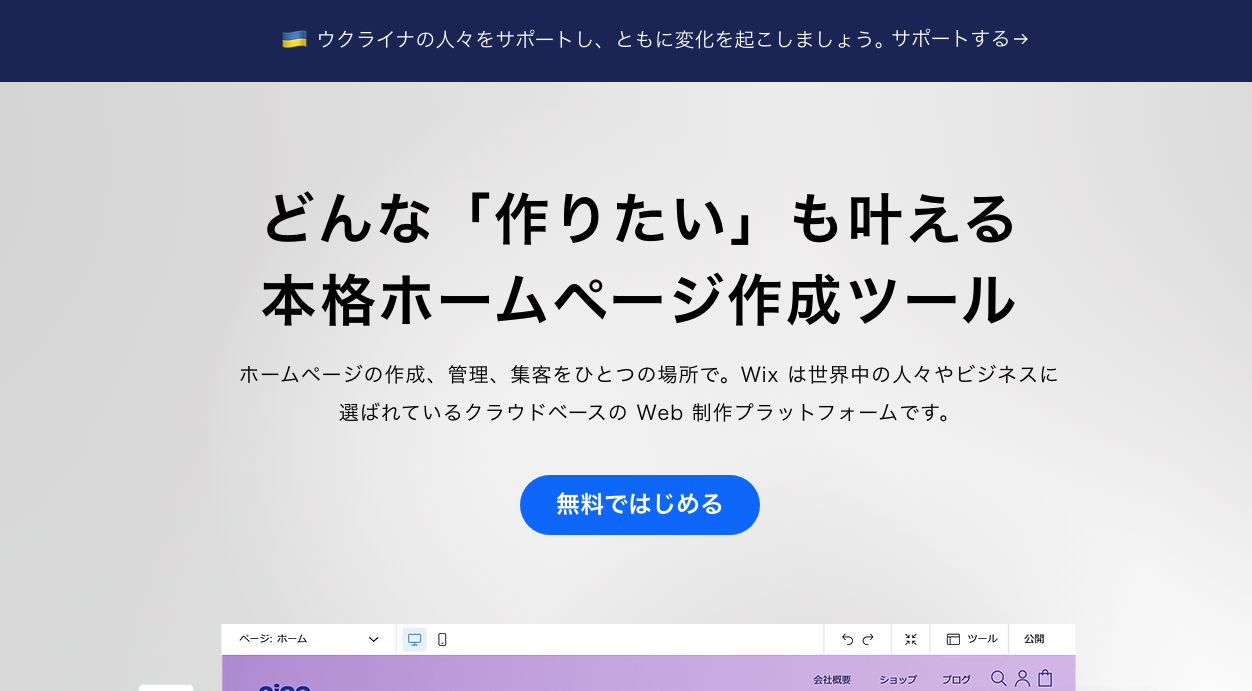Open the ツール menu in the editor toolbar
Viewport: 1252px width, 691px height.
coord(972,639)
